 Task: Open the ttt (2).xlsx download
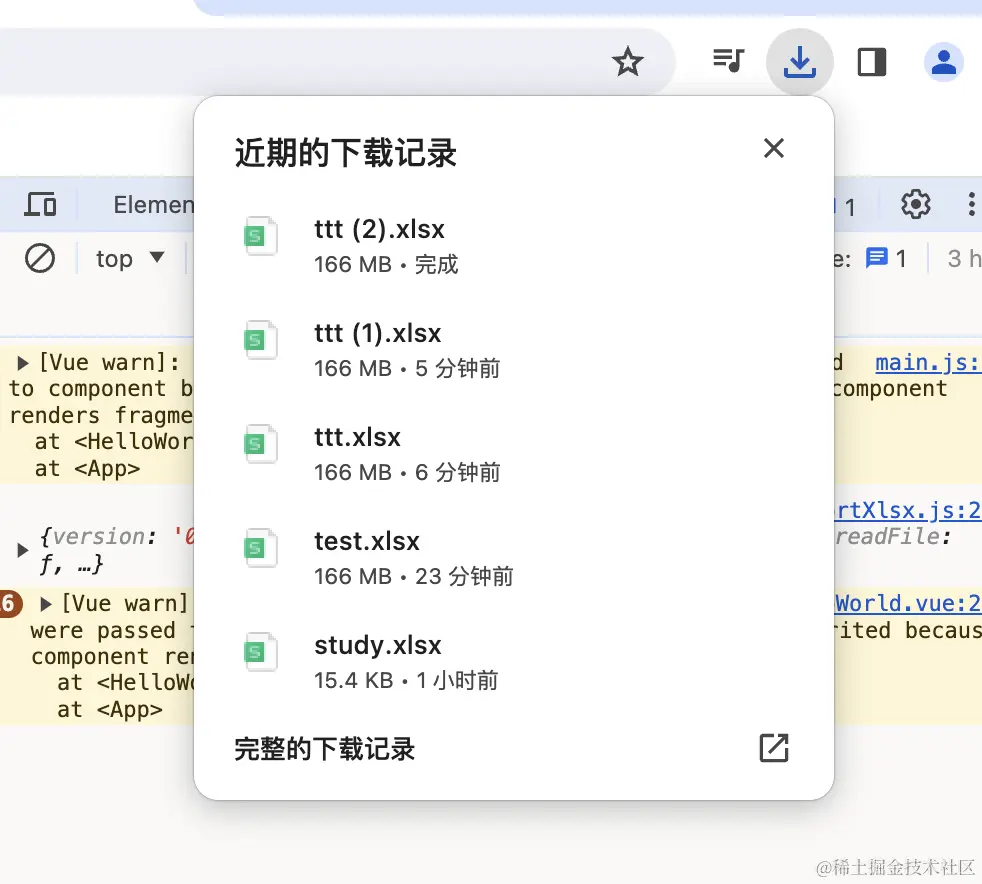tap(514, 246)
